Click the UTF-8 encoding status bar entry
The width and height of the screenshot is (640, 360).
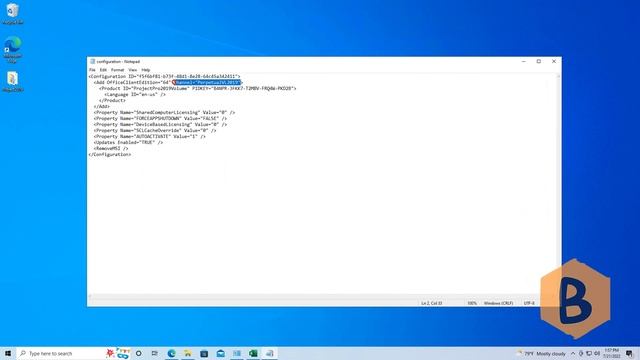[x=529, y=303]
